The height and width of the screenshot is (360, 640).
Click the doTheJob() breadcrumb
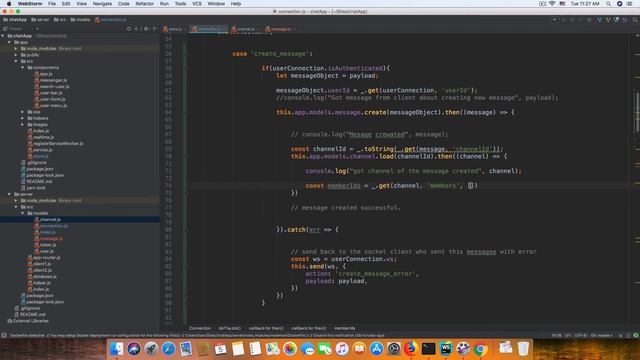(230, 328)
